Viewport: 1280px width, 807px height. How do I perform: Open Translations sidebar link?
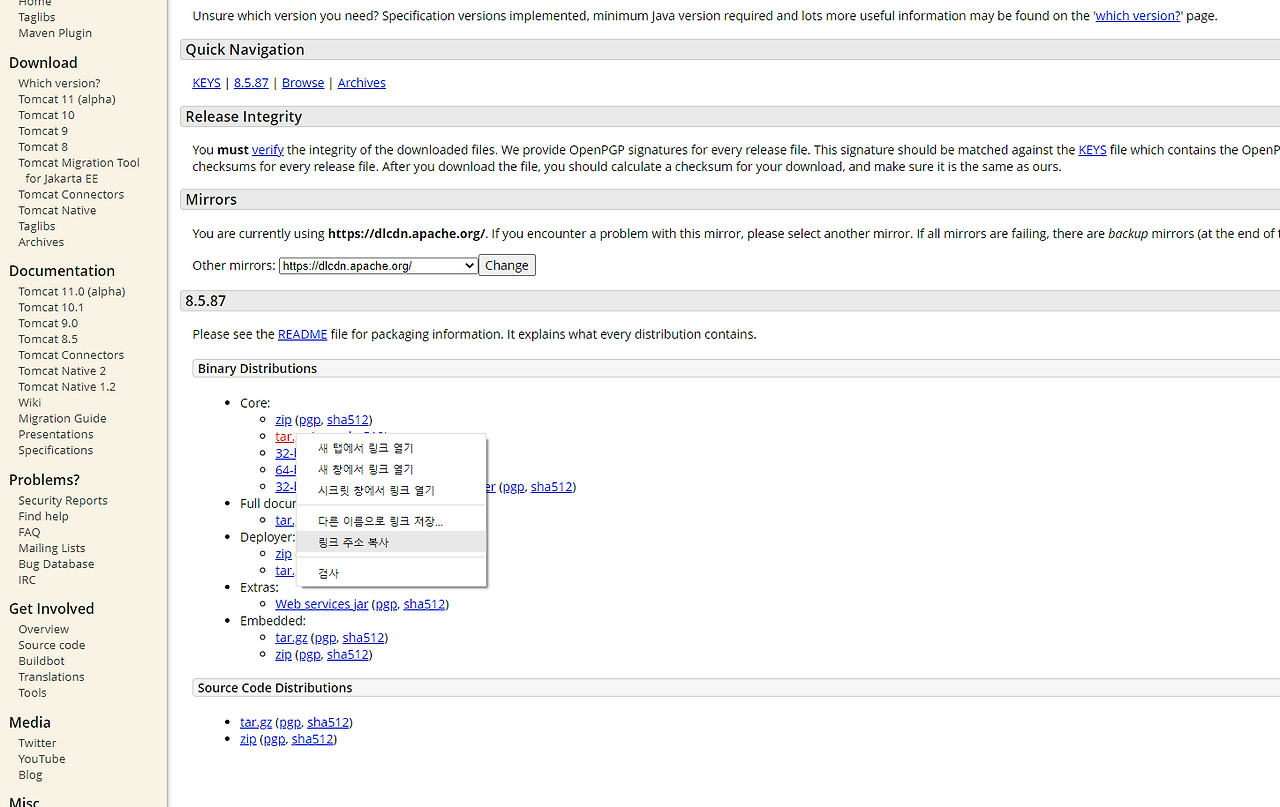pyautogui.click(x=51, y=678)
